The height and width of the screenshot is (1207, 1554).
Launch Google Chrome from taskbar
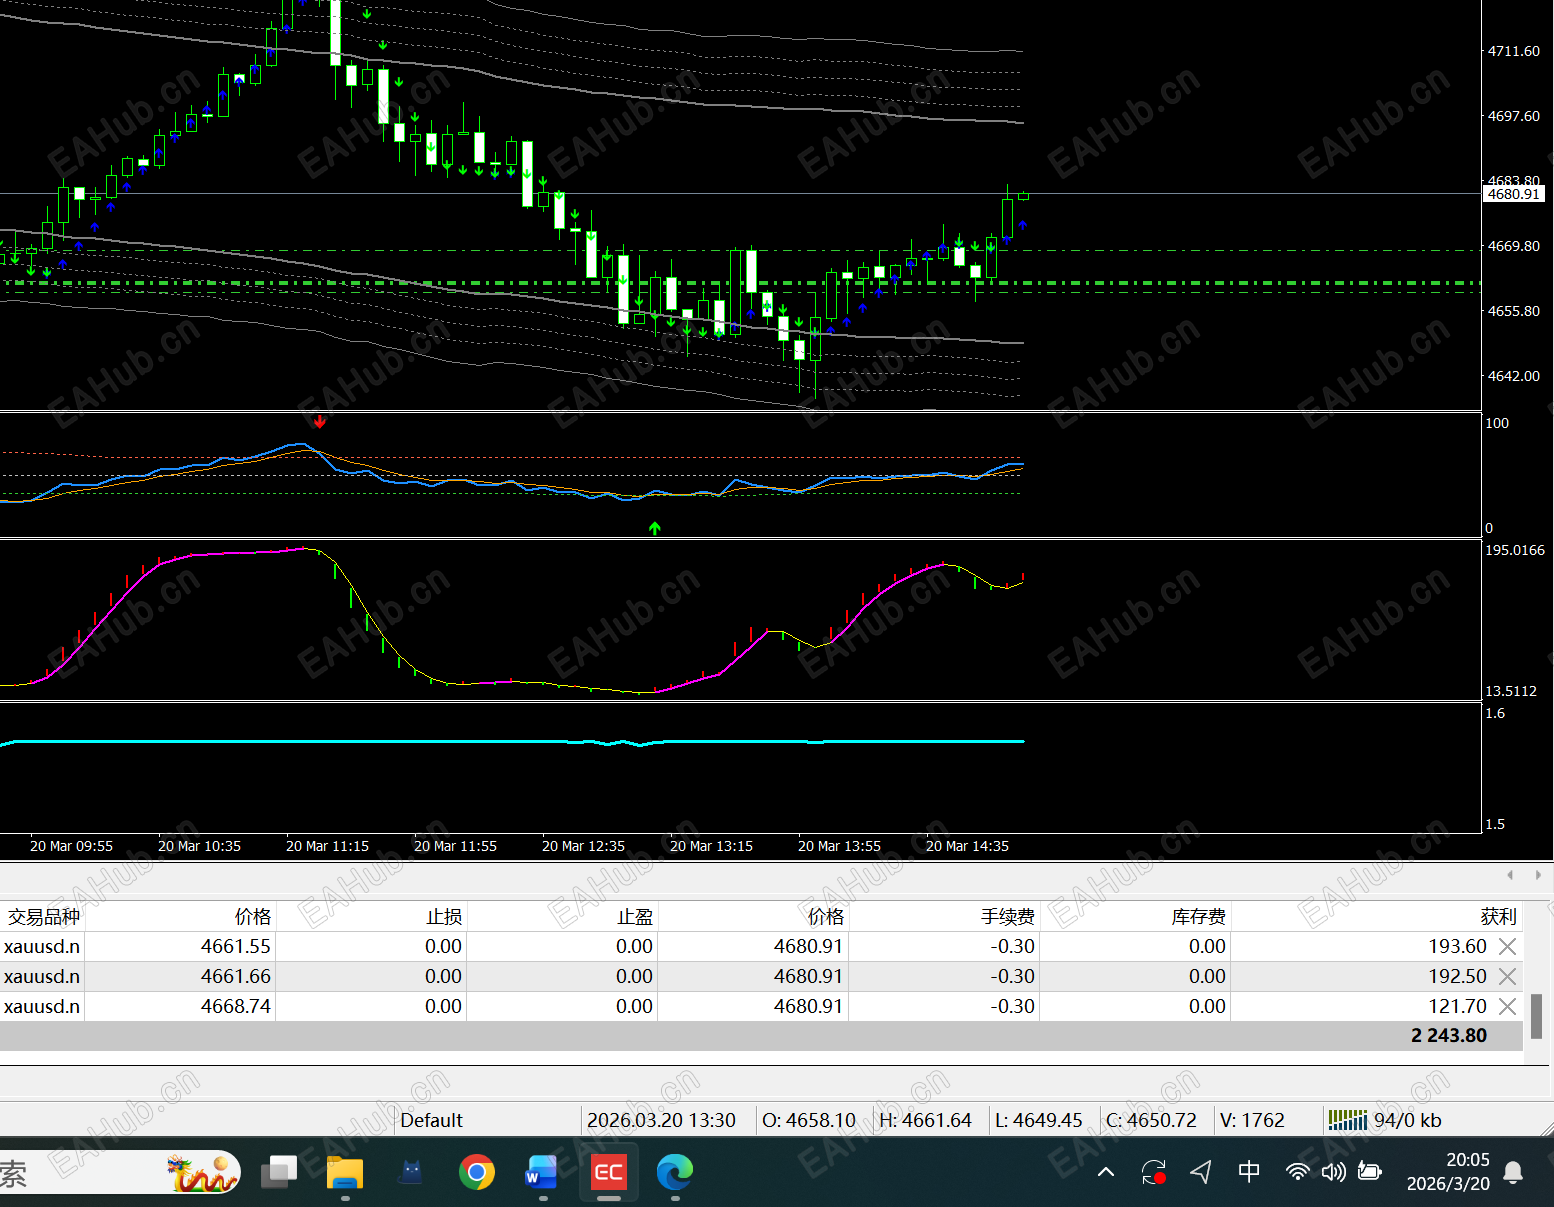pyautogui.click(x=477, y=1172)
